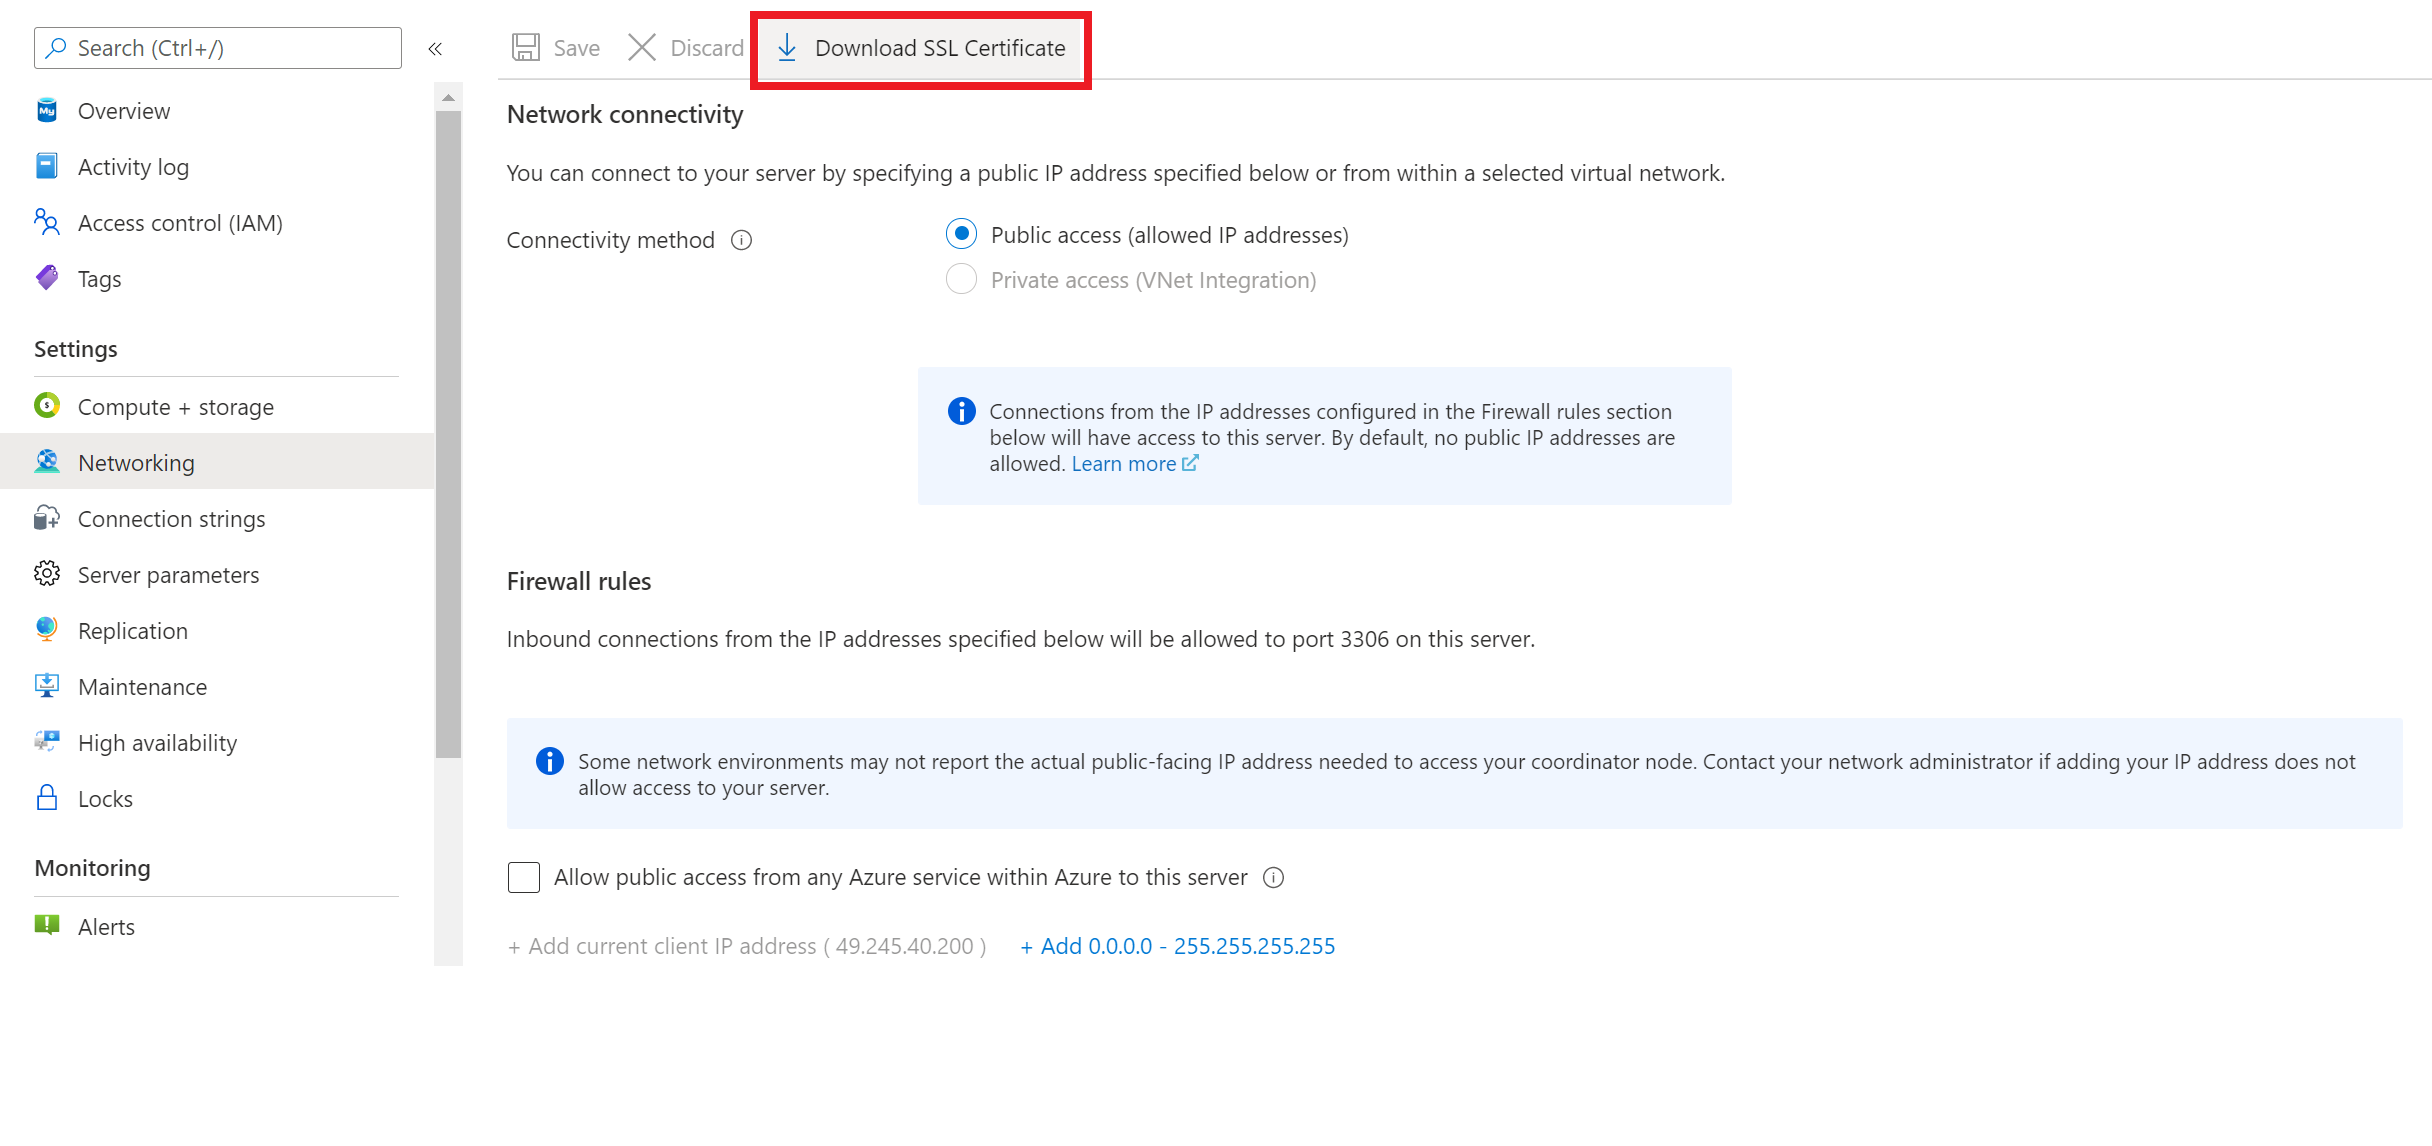The image size is (2432, 1146).
Task: Enable Allow public access from Azure services
Action: 523,876
